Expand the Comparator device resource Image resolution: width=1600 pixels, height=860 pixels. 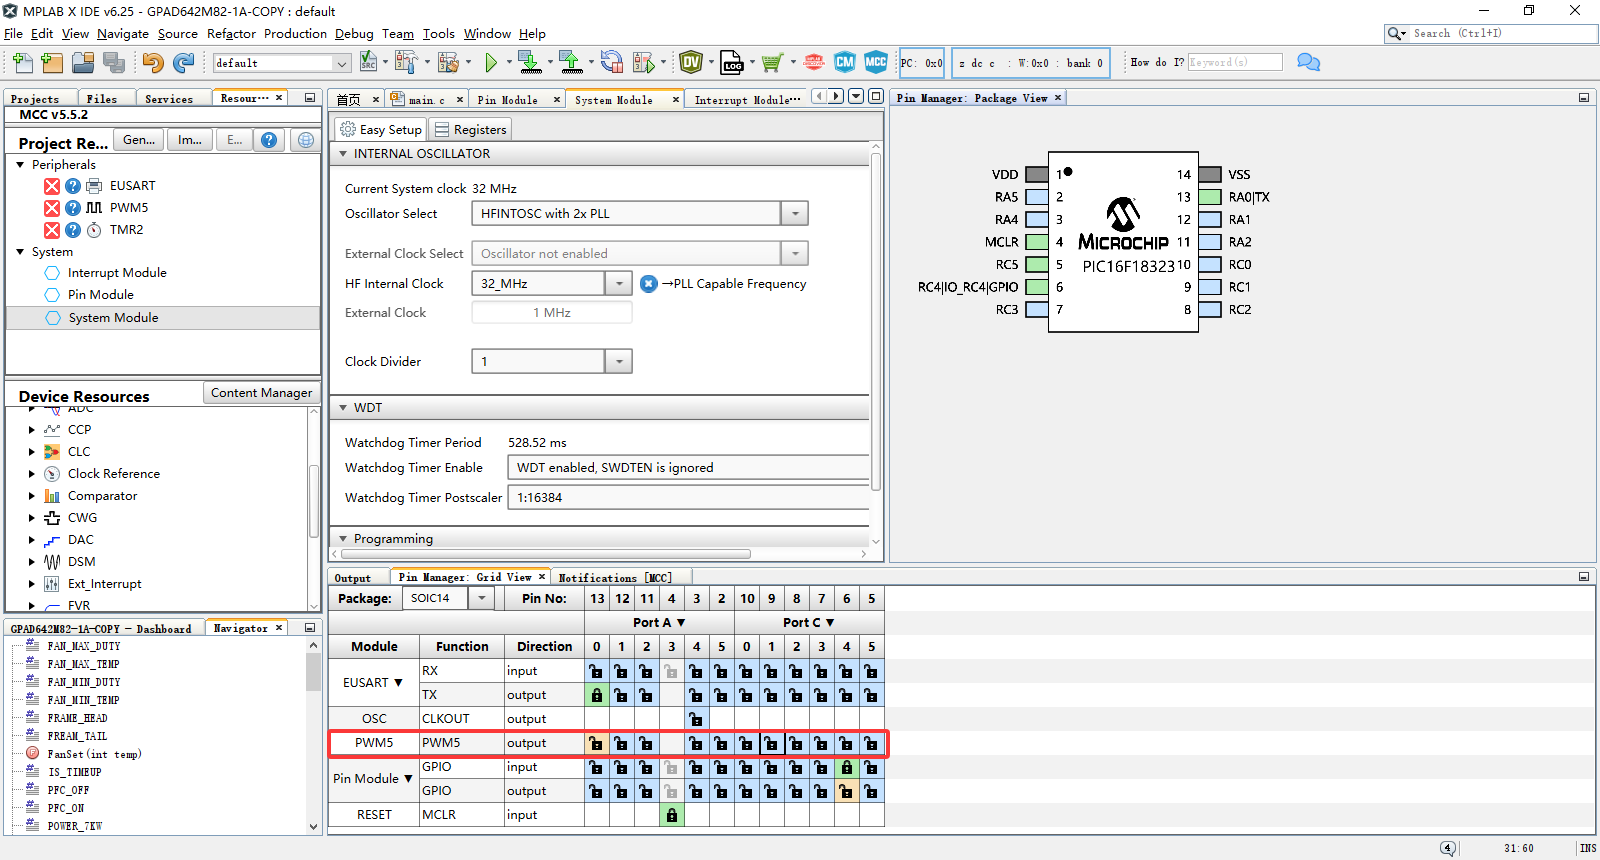pos(32,496)
